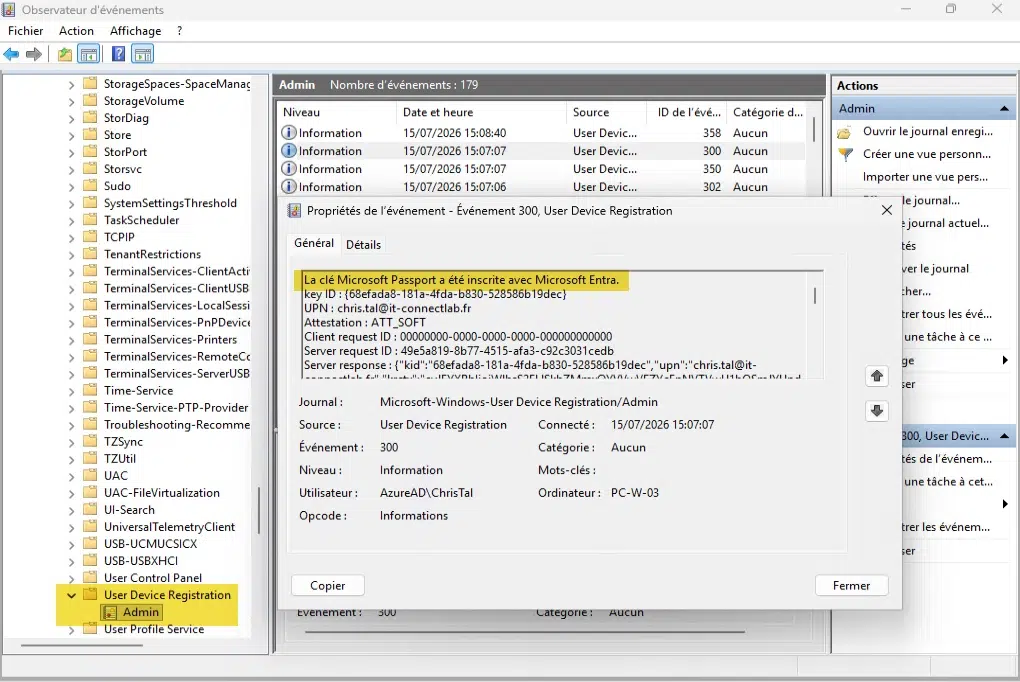Open the Affichage menu
1020x682 pixels.
[x=135, y=31]
